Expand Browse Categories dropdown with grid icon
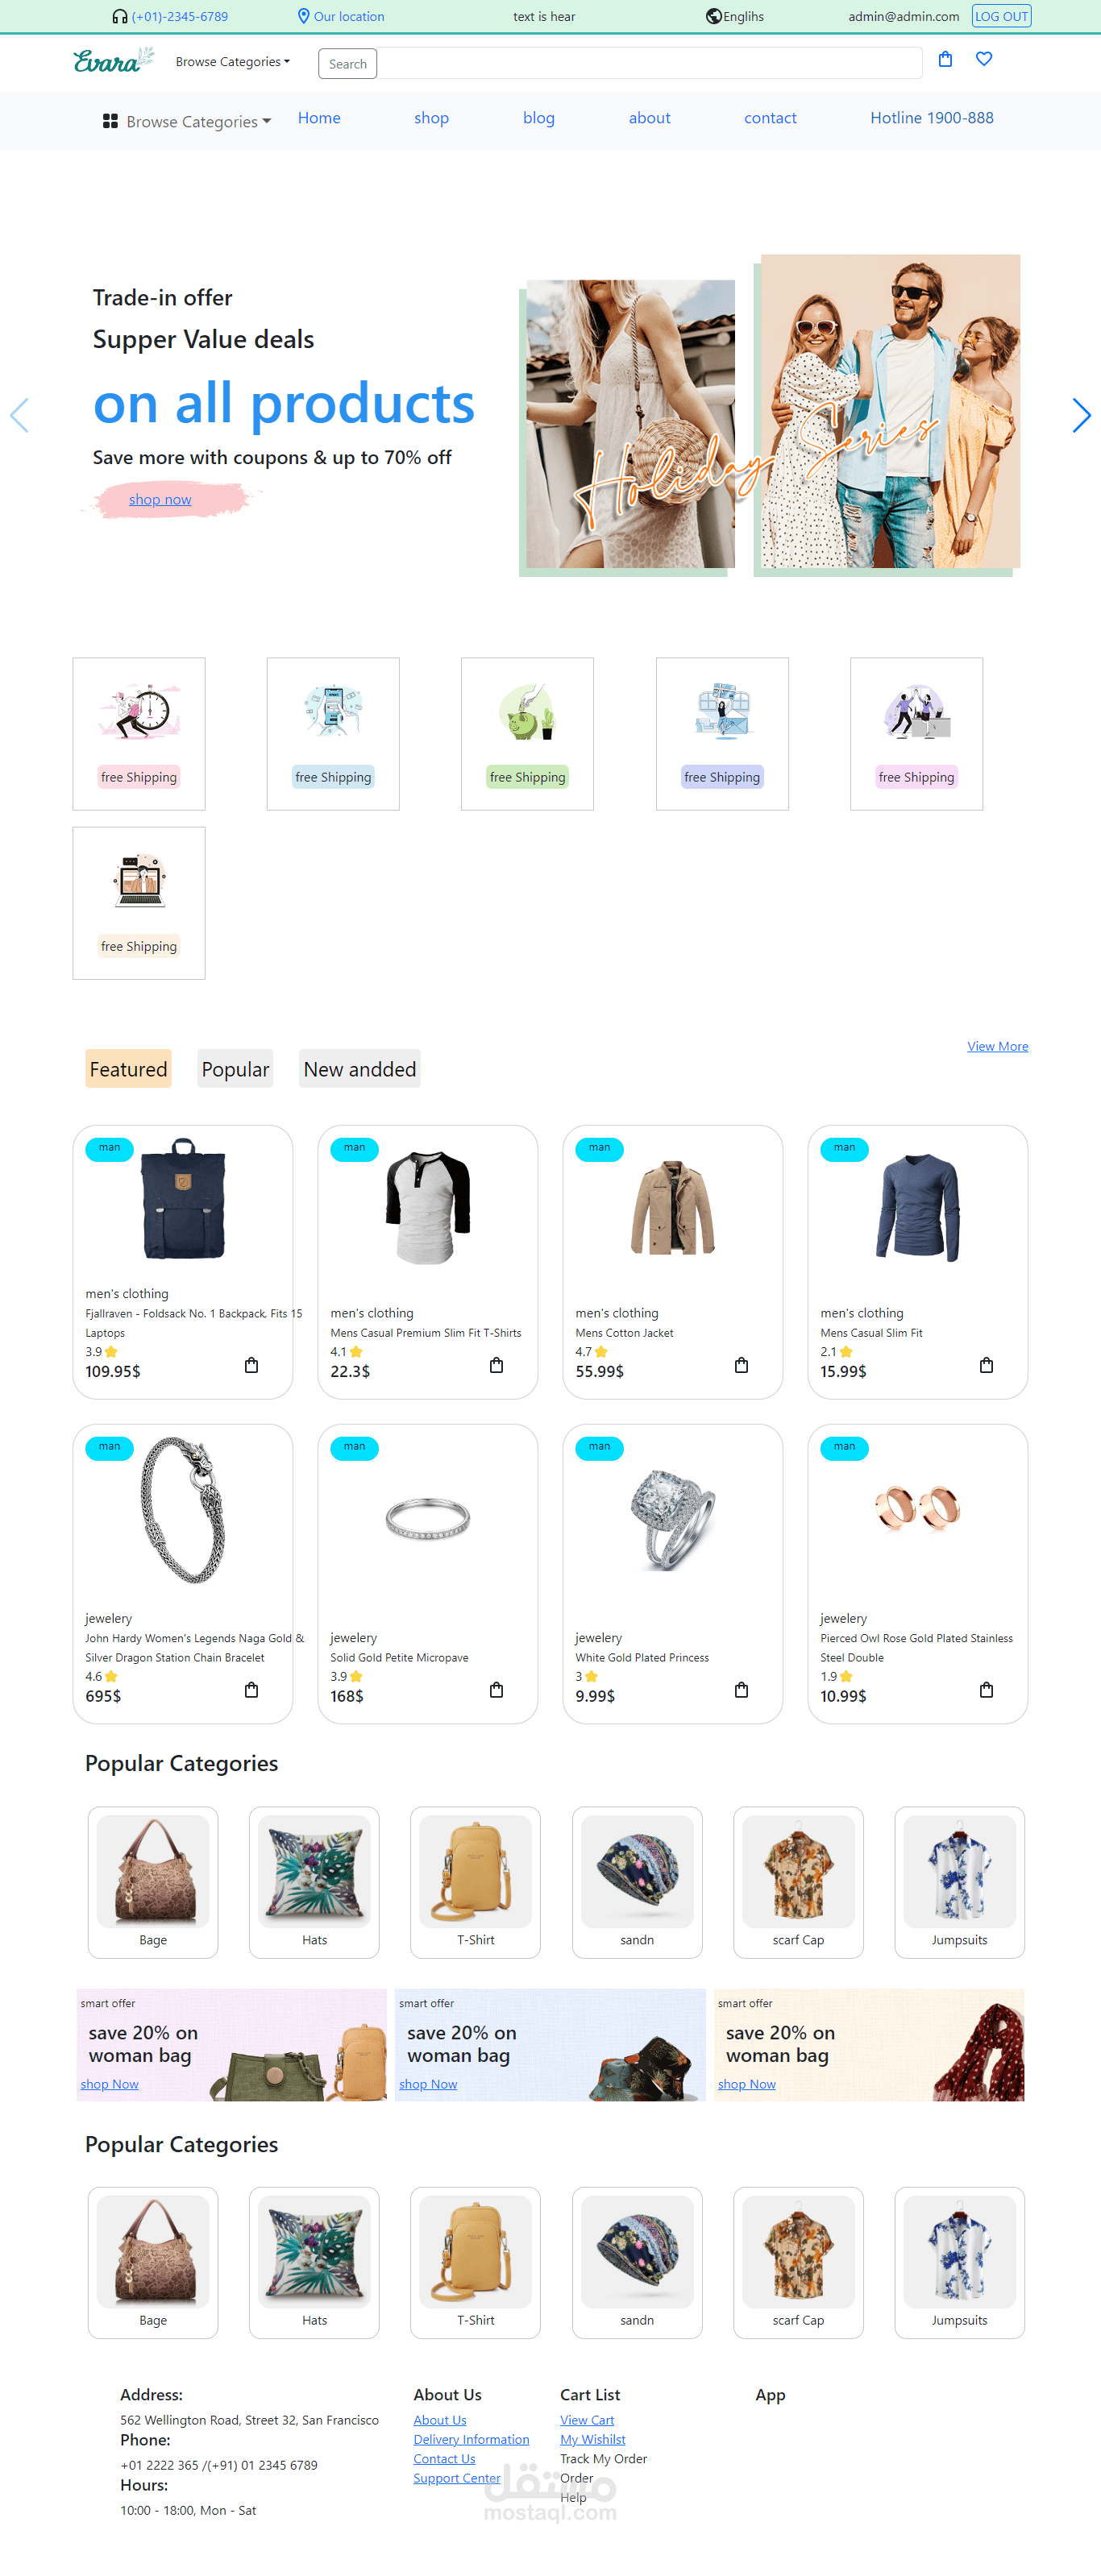Image resolution: width=1101 pixels, height=2576 pixels. [x=187, y=121]
